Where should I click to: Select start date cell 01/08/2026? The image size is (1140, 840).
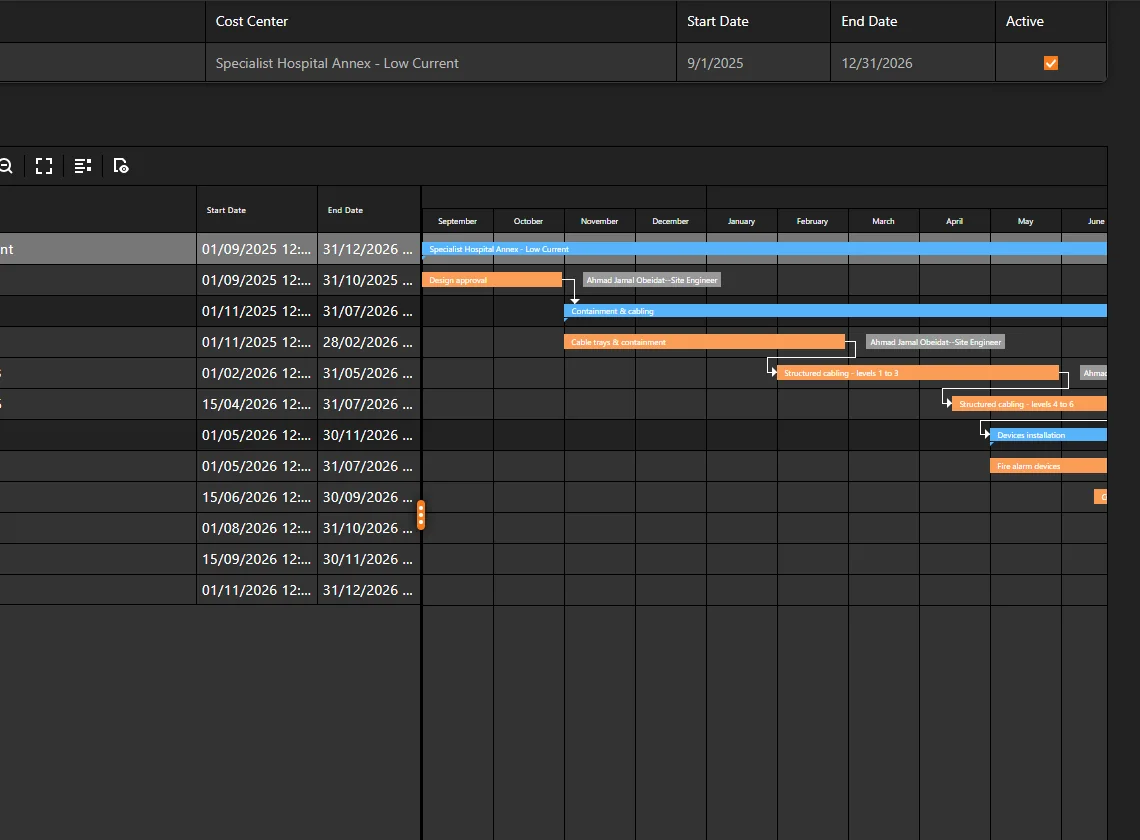click(257, 528)
